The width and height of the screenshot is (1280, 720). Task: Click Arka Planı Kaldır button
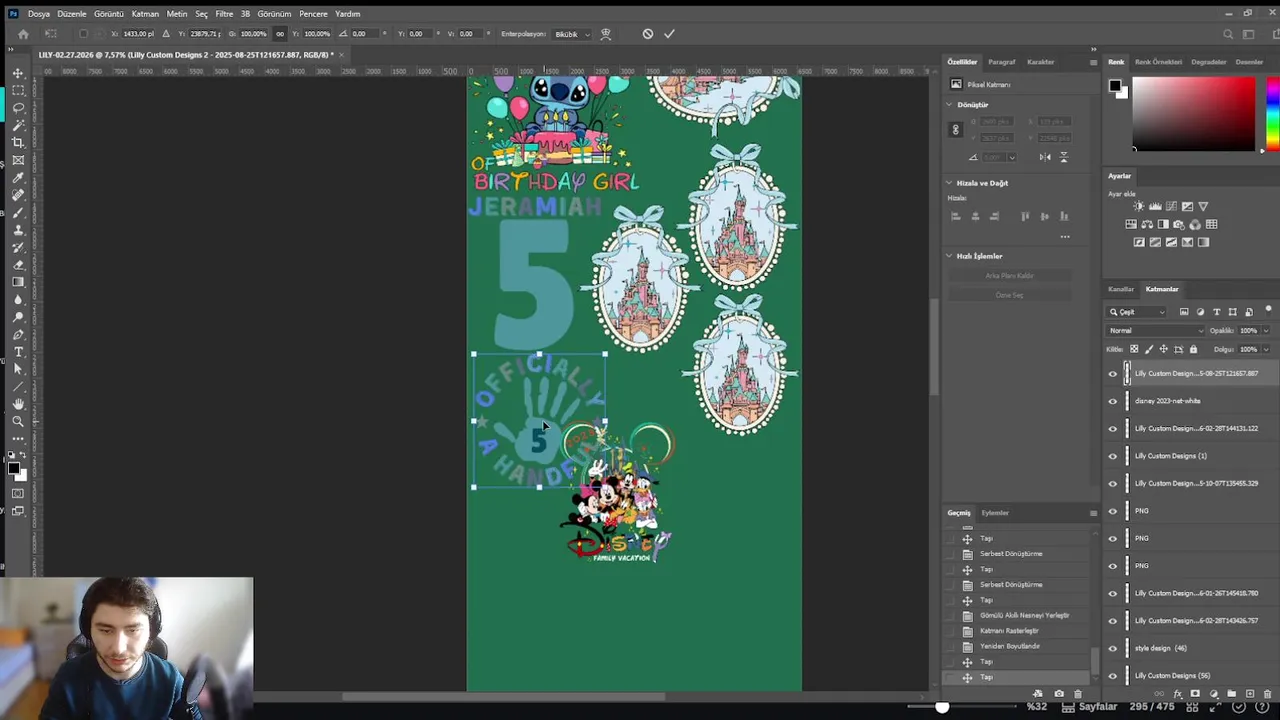click(x=1009, y=276)
